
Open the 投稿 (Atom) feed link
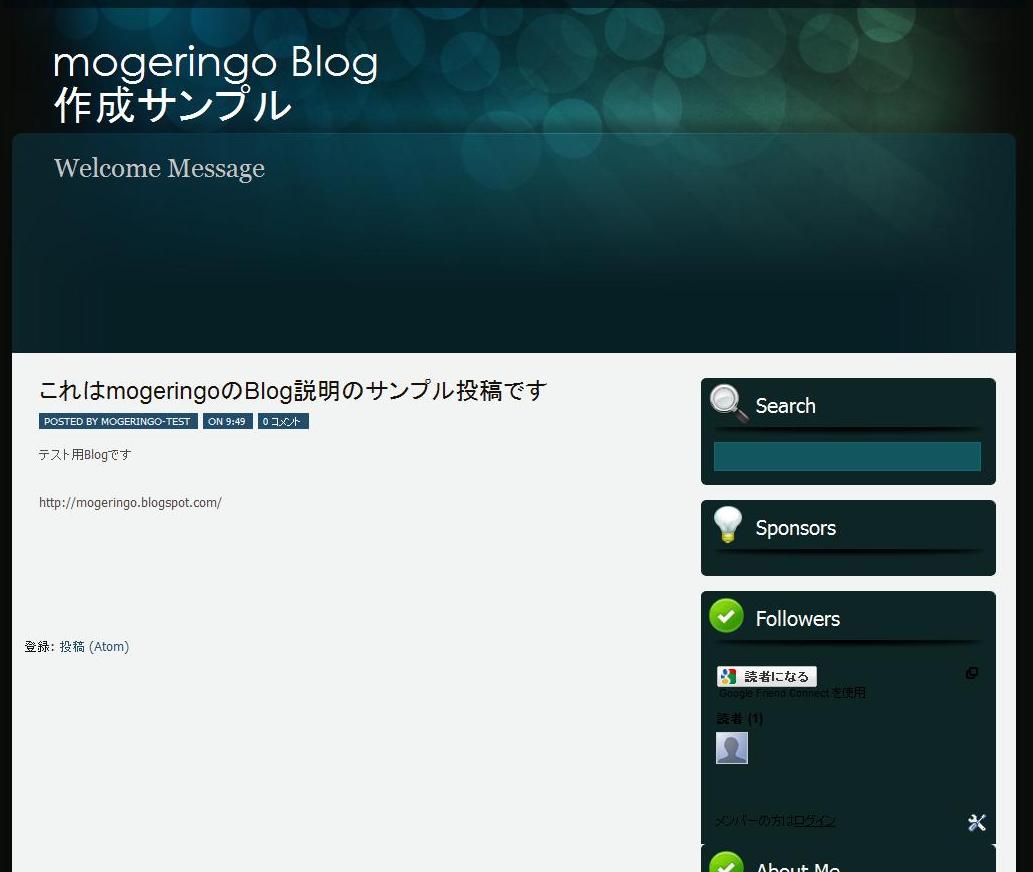point(94,647)
